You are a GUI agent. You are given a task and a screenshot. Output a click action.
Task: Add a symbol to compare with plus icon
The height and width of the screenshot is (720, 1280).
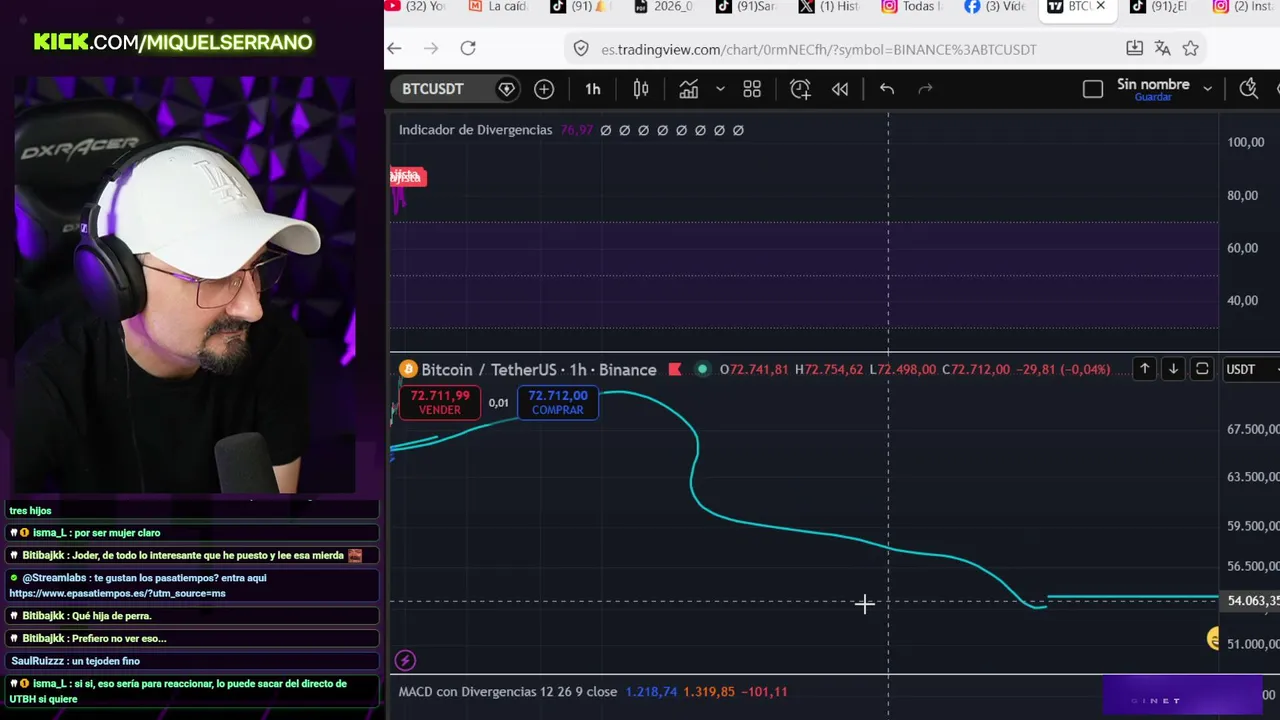point(544,89)
